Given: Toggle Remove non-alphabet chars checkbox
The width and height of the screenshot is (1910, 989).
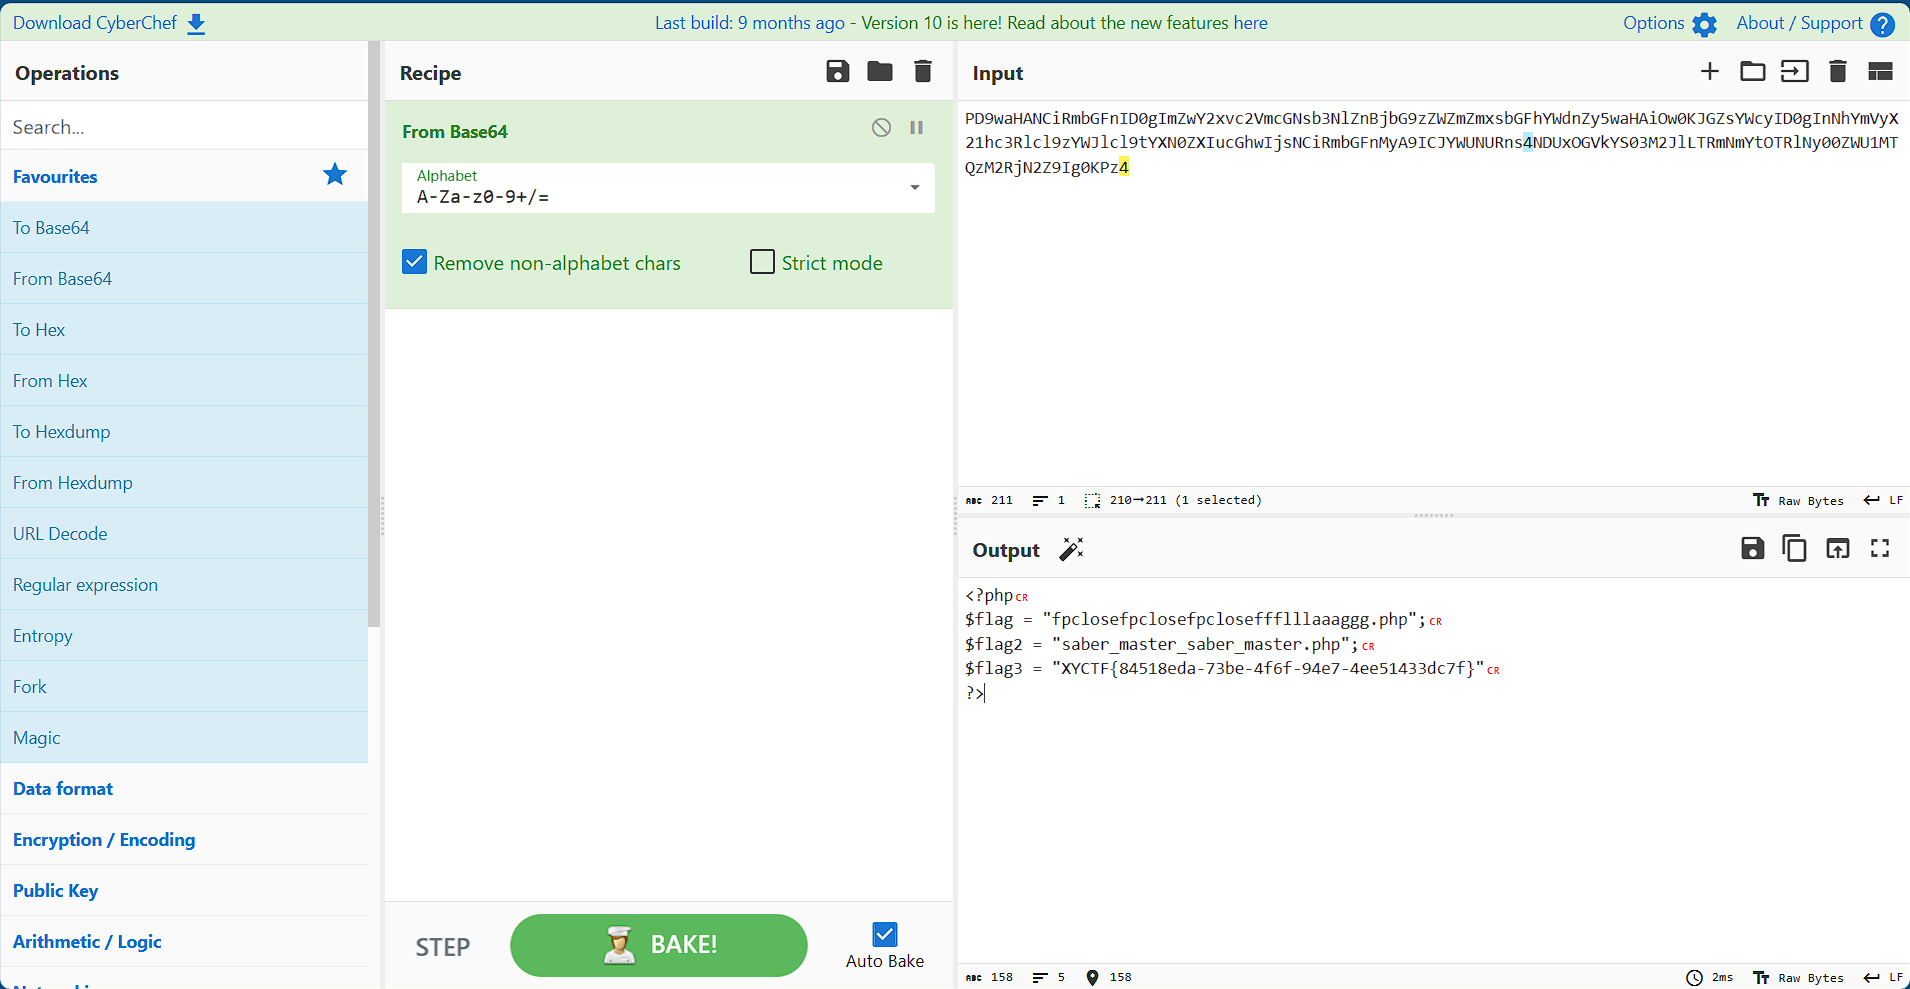Looking at the screenshot, I should point(414,262).
